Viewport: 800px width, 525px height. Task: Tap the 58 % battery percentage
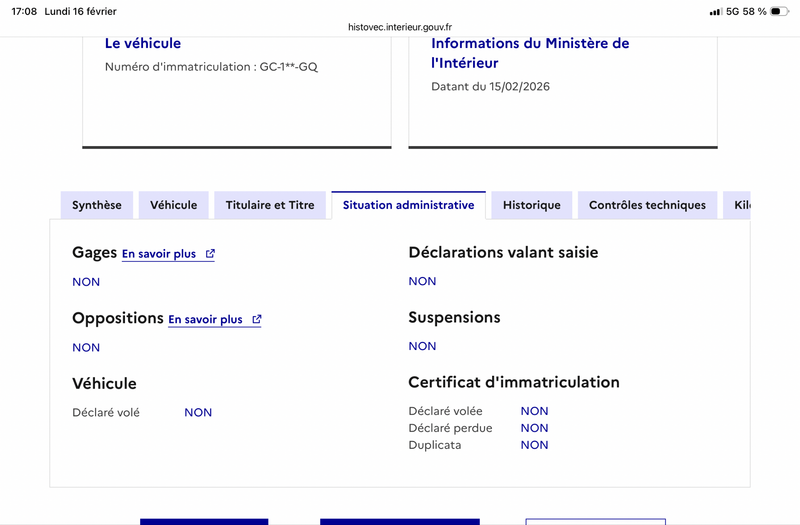(x=755, y=11)
